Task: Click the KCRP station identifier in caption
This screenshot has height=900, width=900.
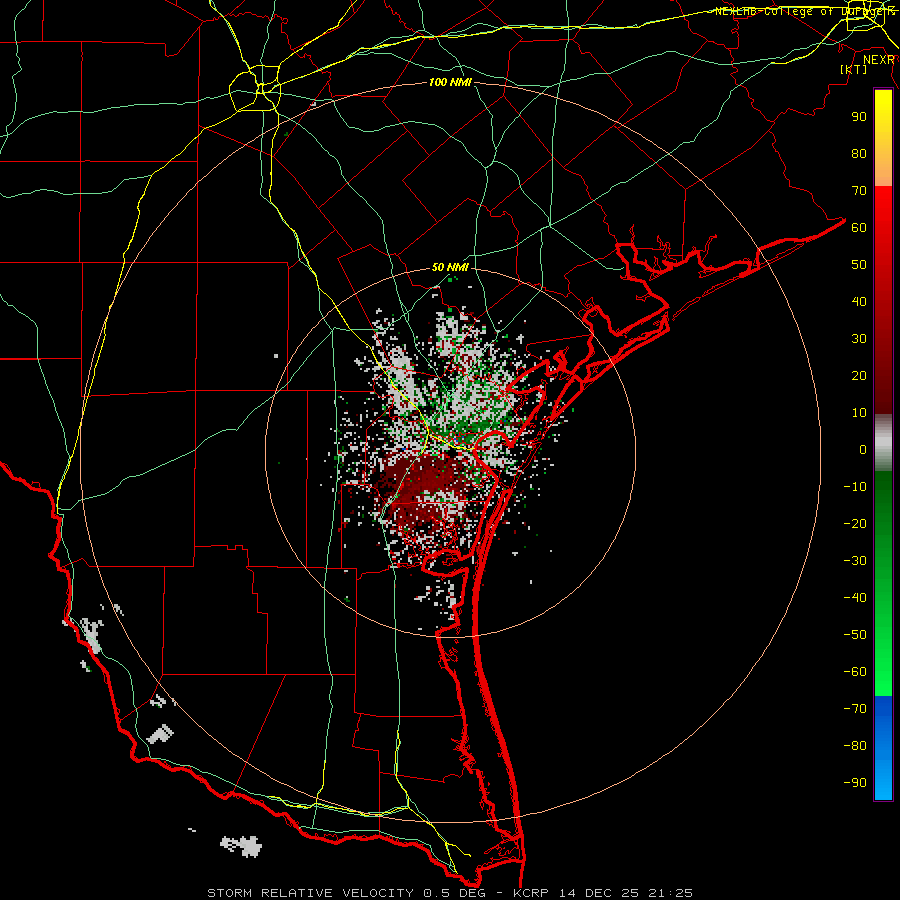Action: (x=531, y=893)
